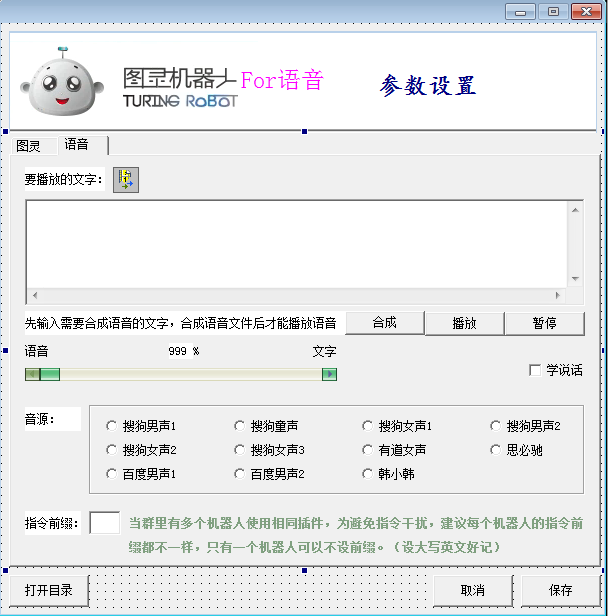Viewport: 608px width, 616px height.
Task: Click the green slider thumb
Action: (x=50, y=374)
